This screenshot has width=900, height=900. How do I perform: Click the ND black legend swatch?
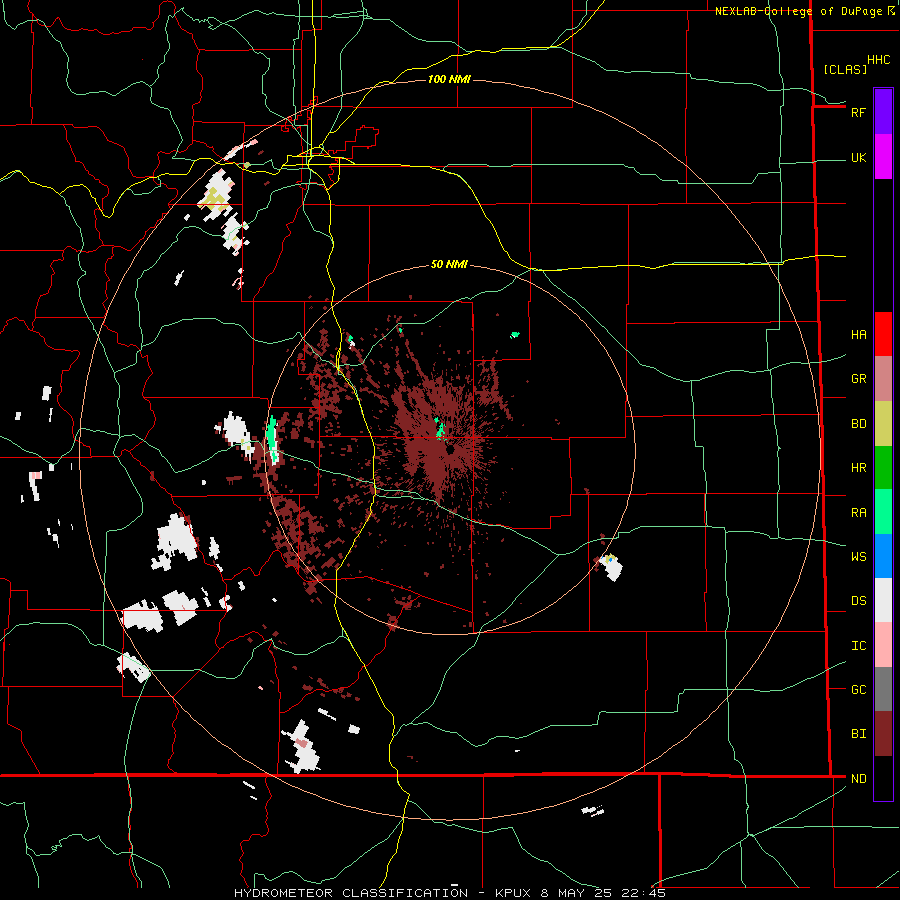pos(883,778)
